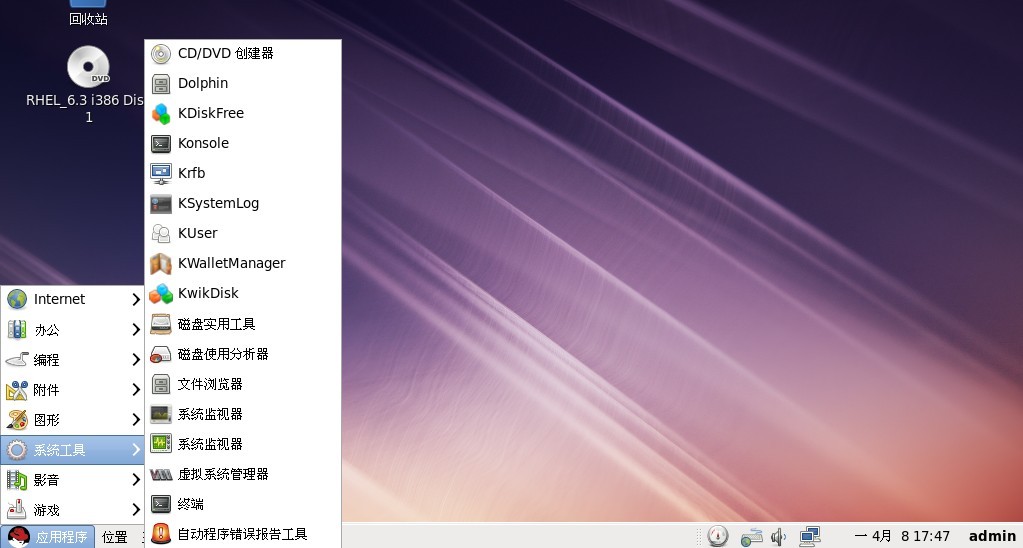
Task: Launch 自动程序错误报告工具 bug reporting tool
Action: point(243,534)
